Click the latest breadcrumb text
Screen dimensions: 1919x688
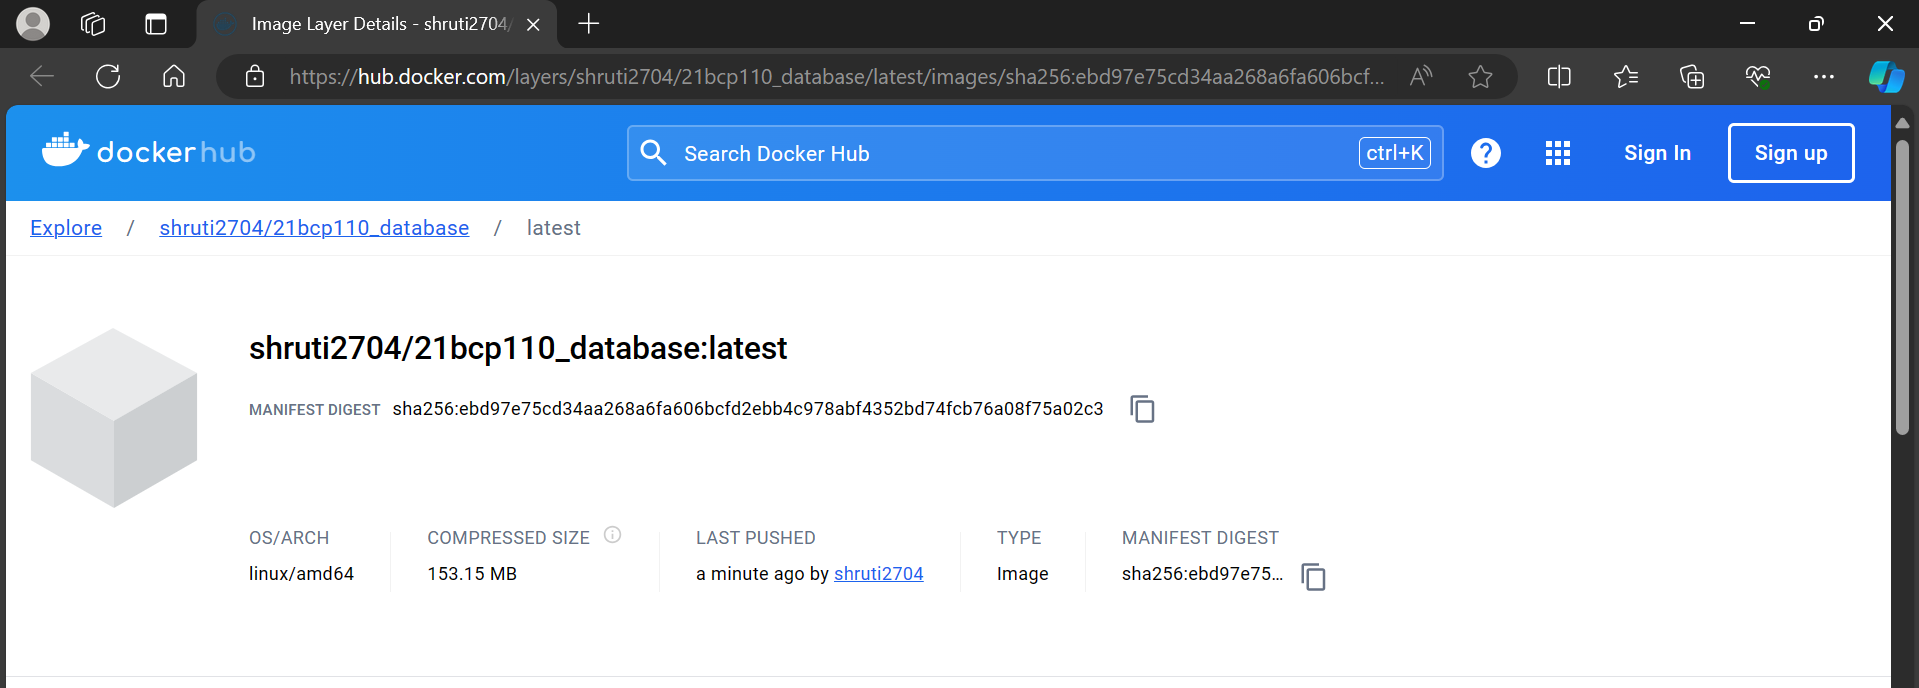[554, 228]
